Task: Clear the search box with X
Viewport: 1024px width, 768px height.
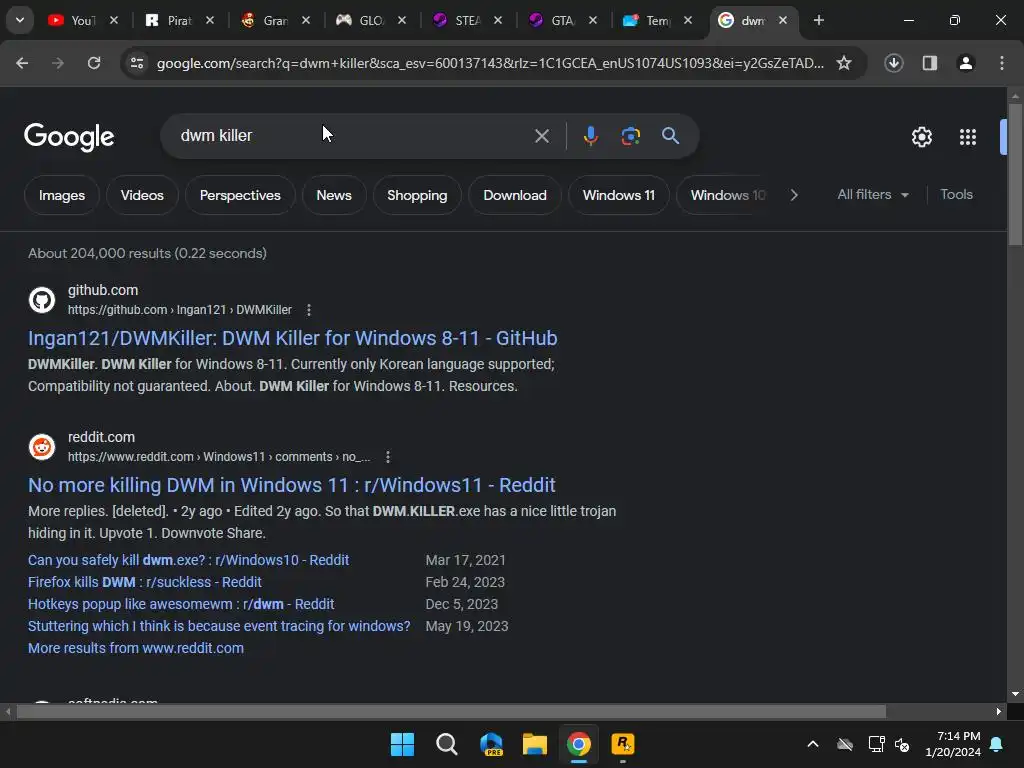Action: [541, 136]
